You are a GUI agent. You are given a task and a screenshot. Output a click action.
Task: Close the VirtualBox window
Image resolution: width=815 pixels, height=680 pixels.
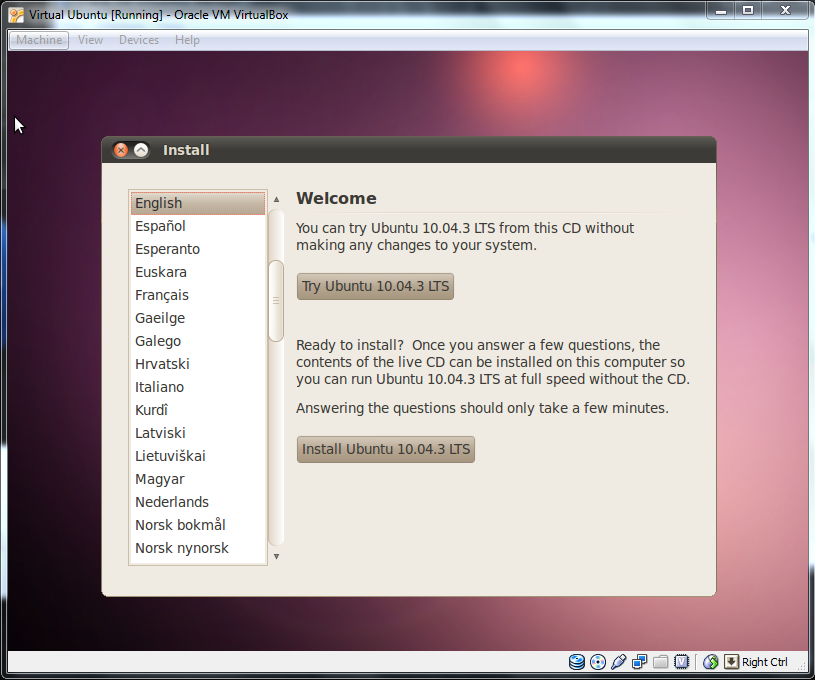tap(785, 10)
